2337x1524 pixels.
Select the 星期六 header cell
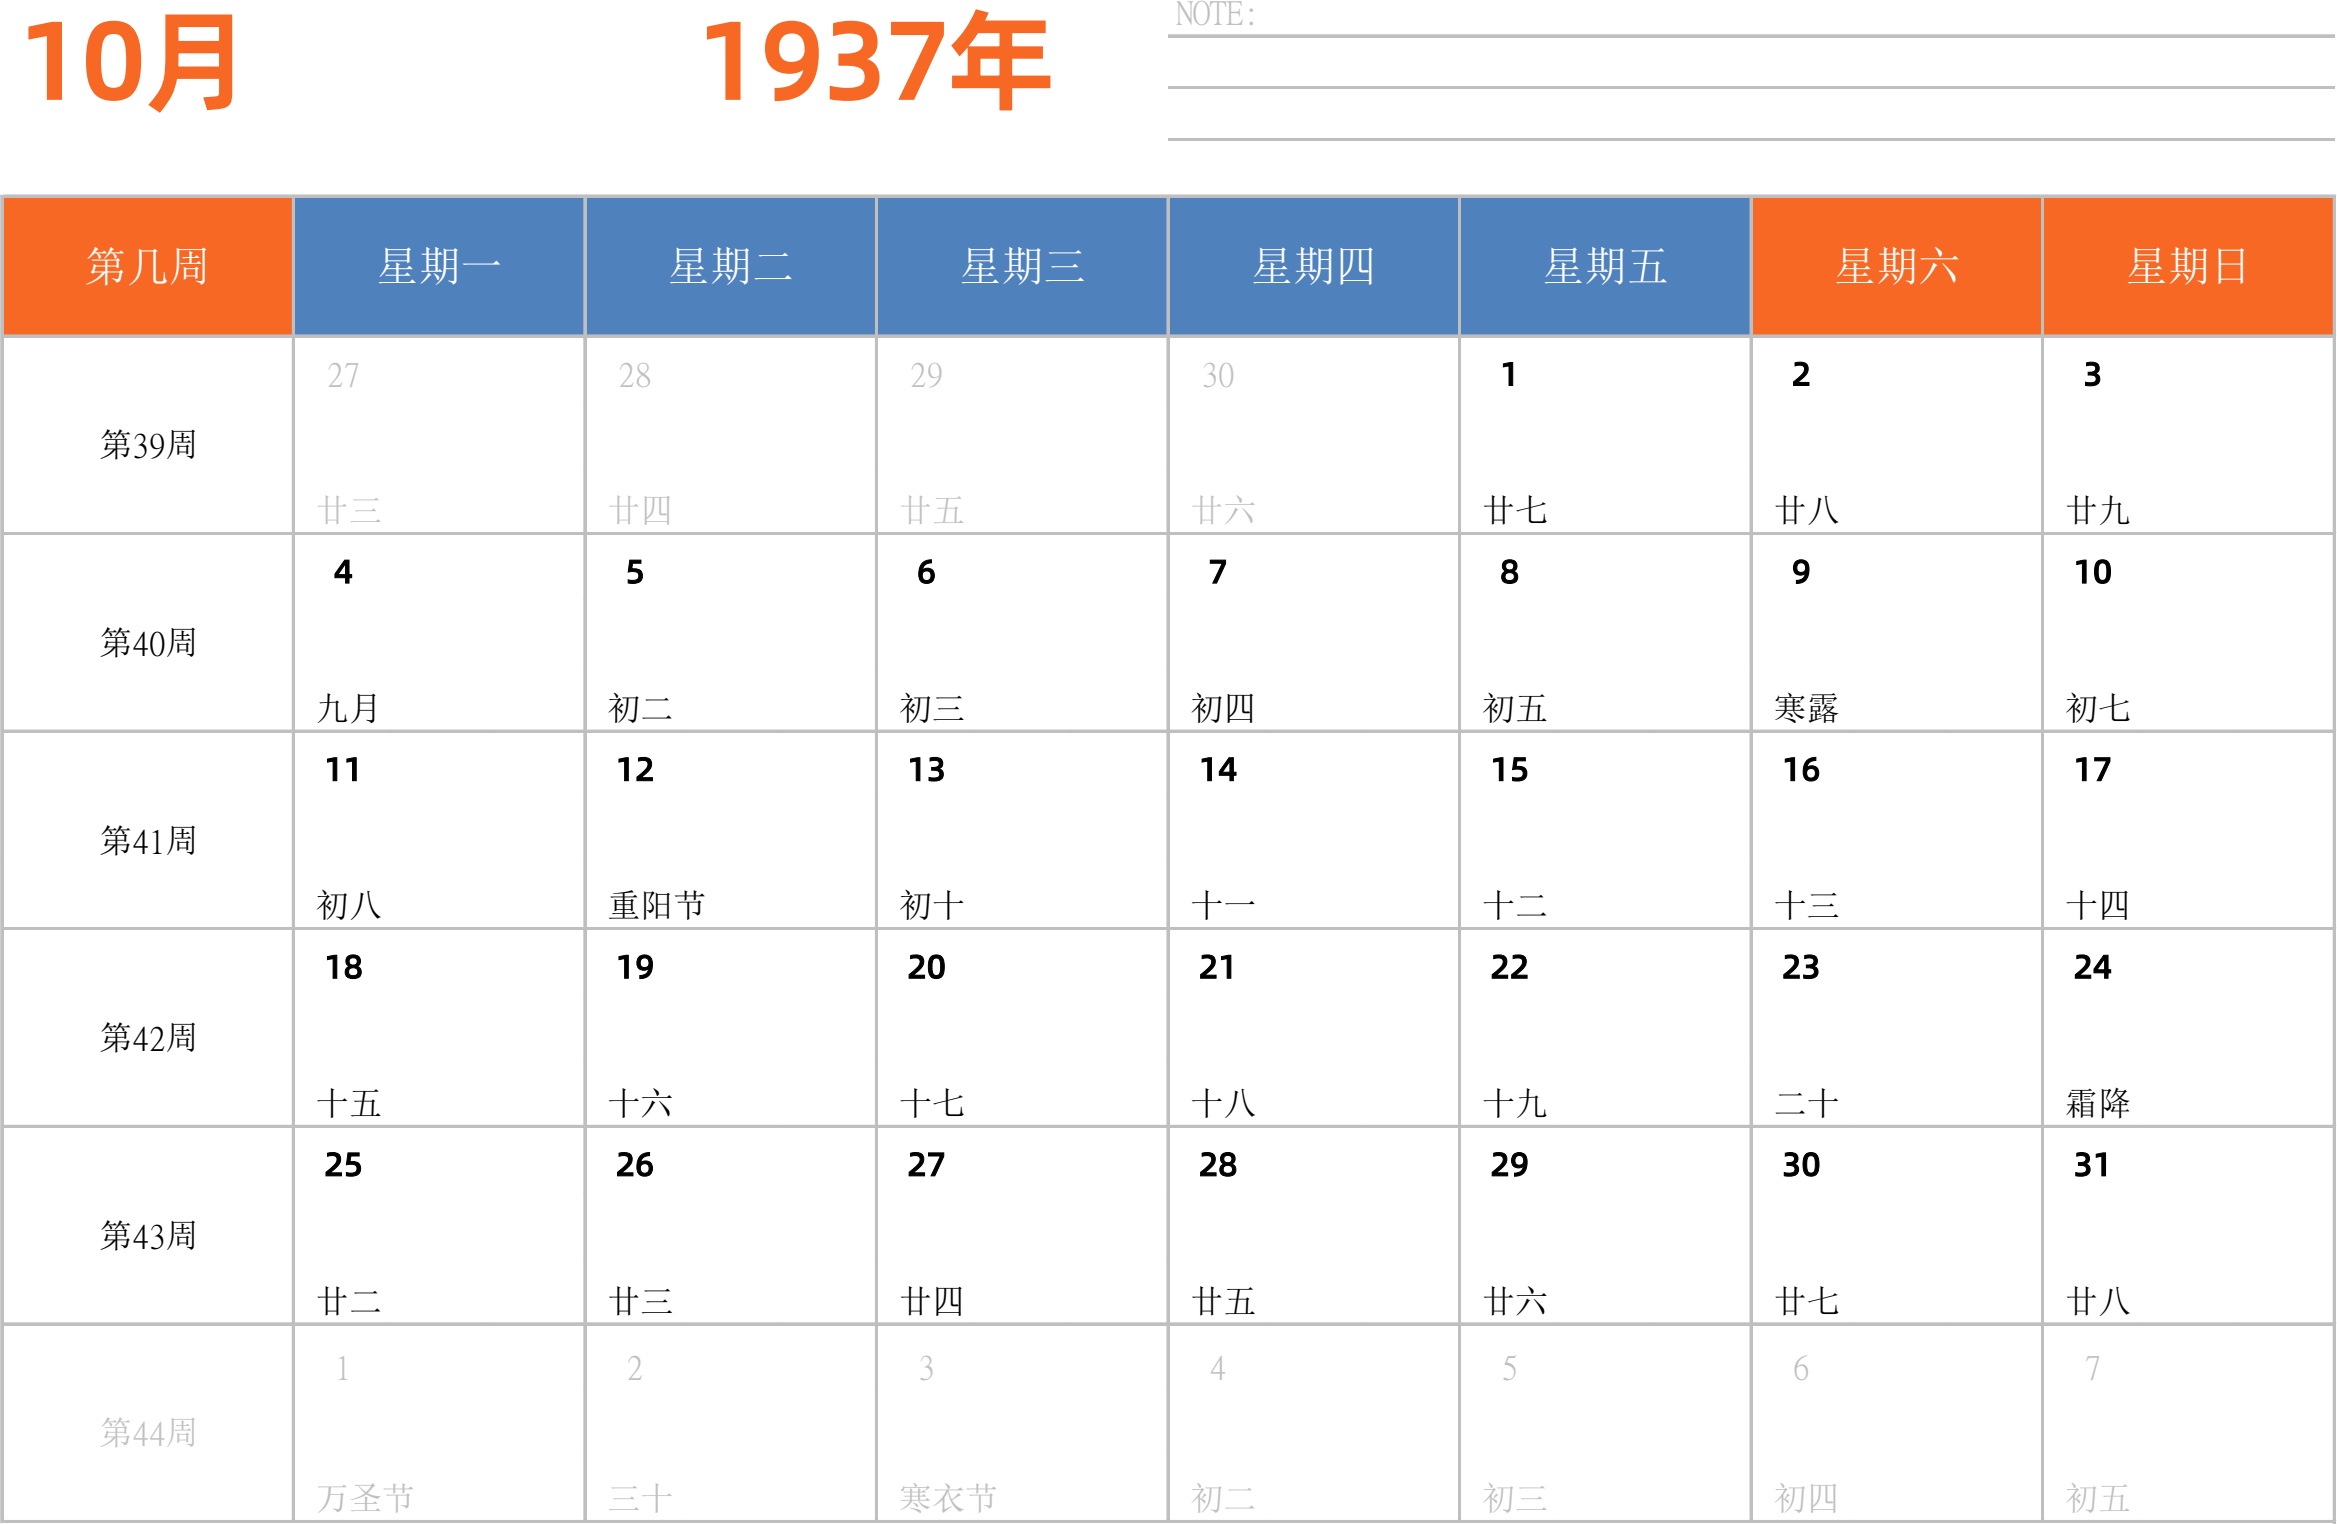click(x=1896, y=266)
